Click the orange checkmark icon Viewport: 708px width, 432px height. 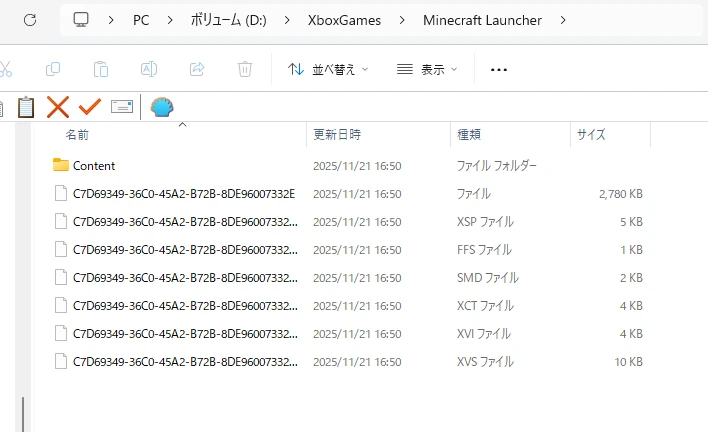[89, 107]
